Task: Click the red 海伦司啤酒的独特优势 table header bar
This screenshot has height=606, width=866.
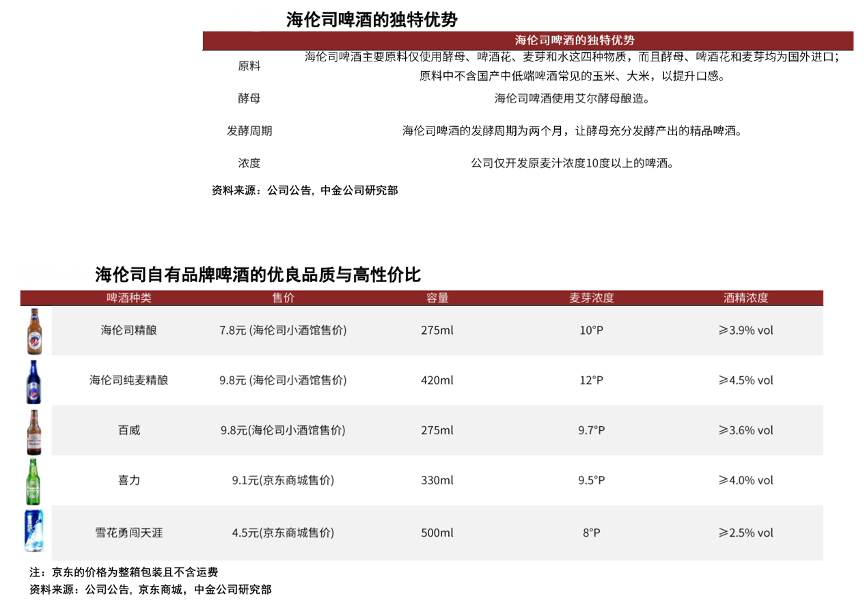Action: 574,40
